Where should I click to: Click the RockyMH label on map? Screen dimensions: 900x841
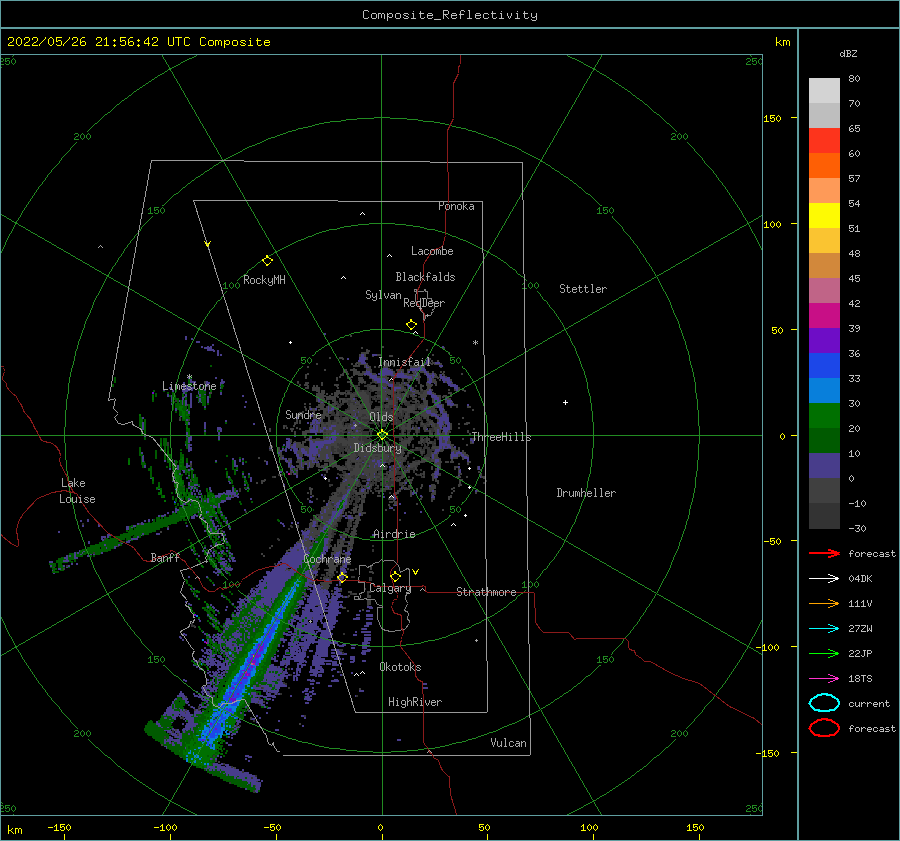click(264, 280)
